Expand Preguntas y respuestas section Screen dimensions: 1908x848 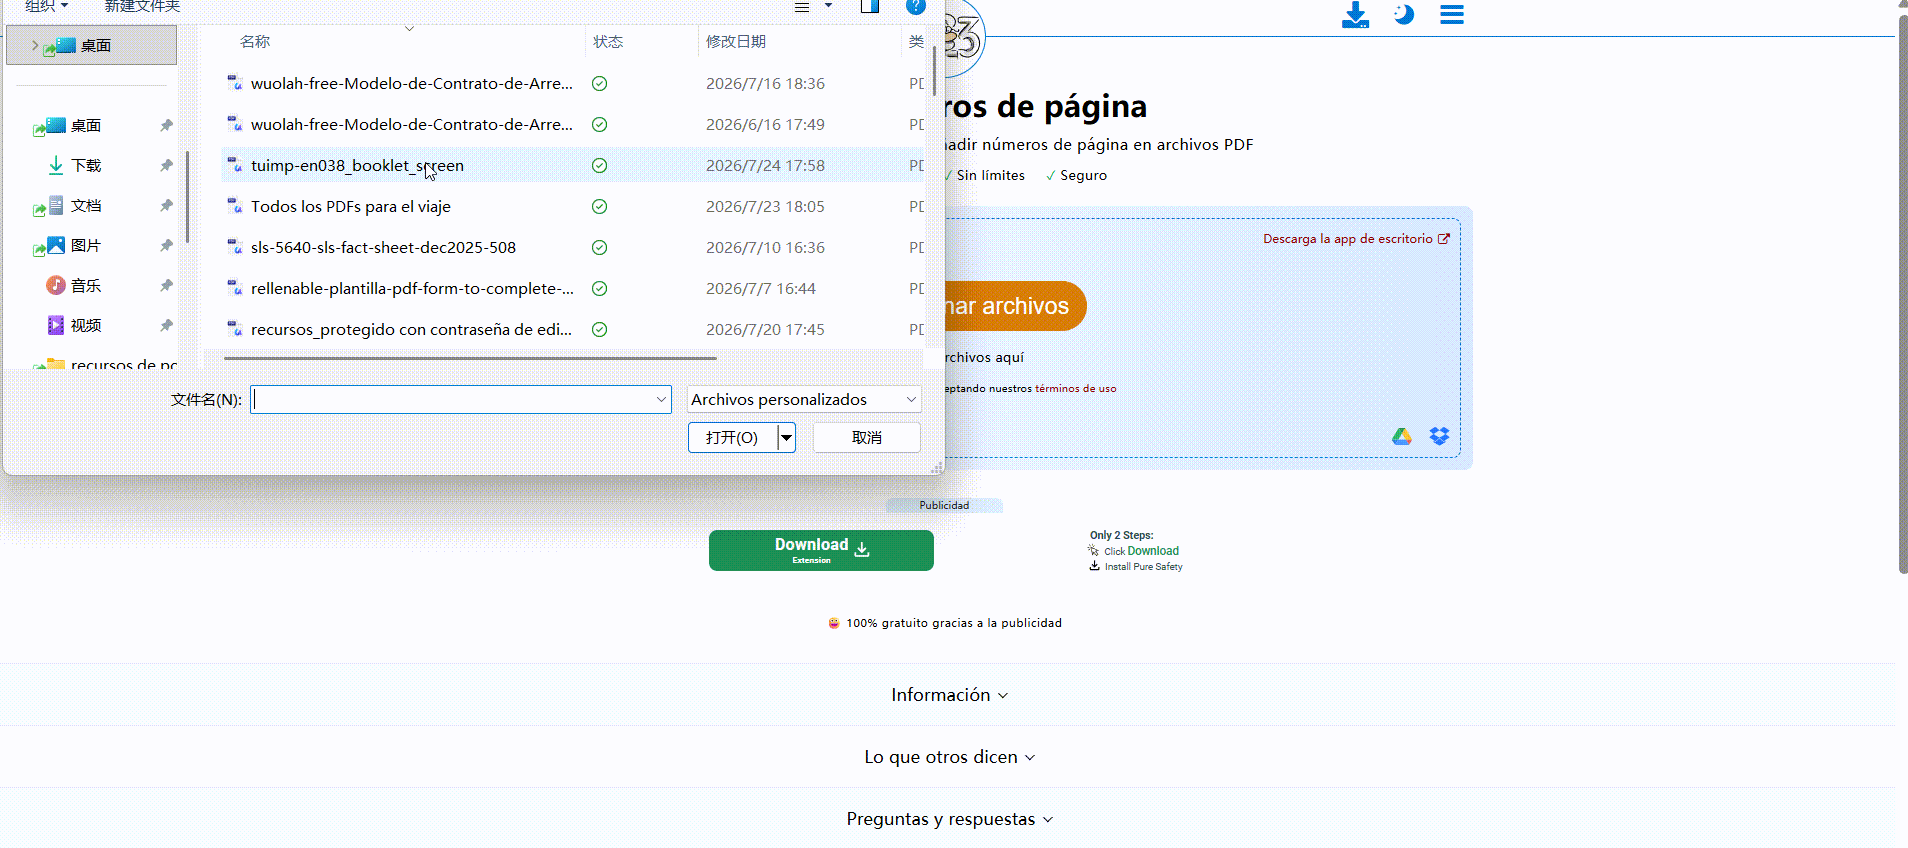[949, 819]
